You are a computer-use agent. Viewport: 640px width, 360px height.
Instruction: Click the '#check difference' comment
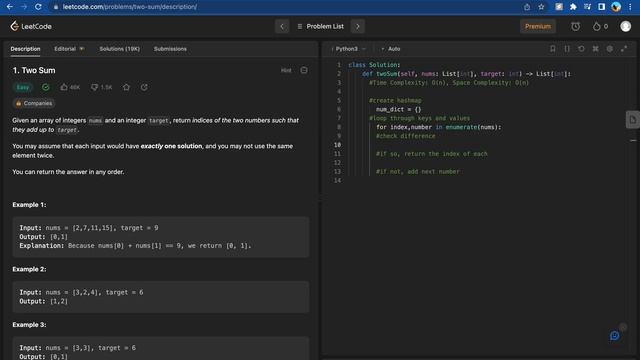(x=406, y=136)
